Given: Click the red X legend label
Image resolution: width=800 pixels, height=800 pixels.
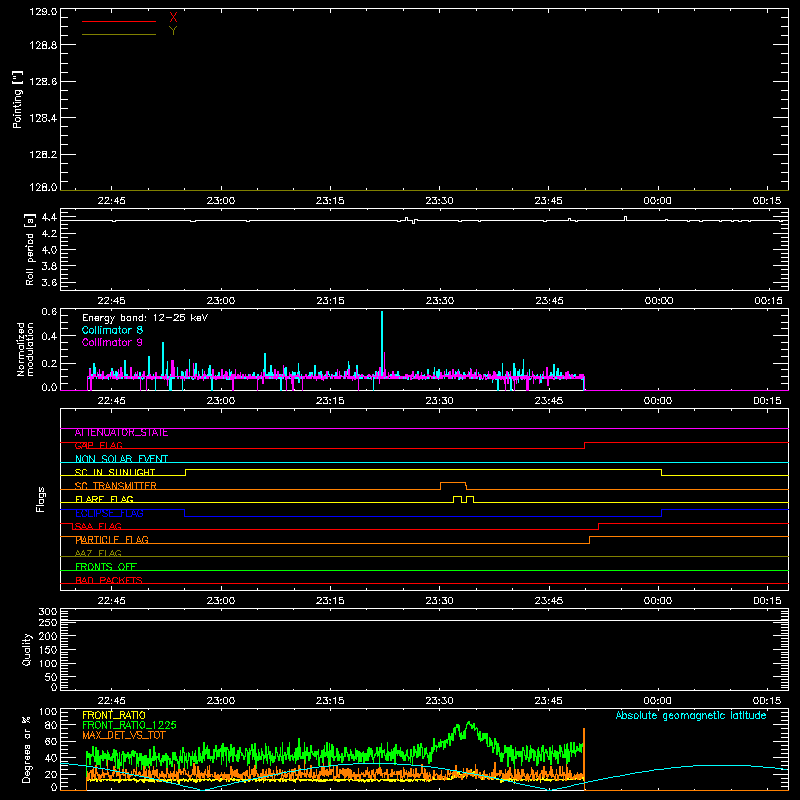Looking at the screenshot, I should tap(173, 18).
